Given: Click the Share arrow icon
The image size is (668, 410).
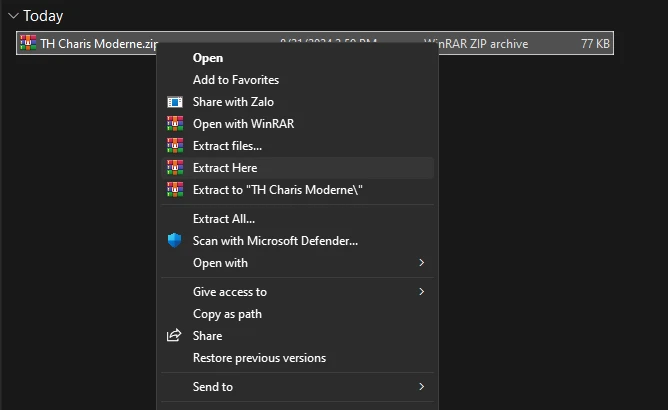Looking at the screenshot, I should click(x=175, y=336).
